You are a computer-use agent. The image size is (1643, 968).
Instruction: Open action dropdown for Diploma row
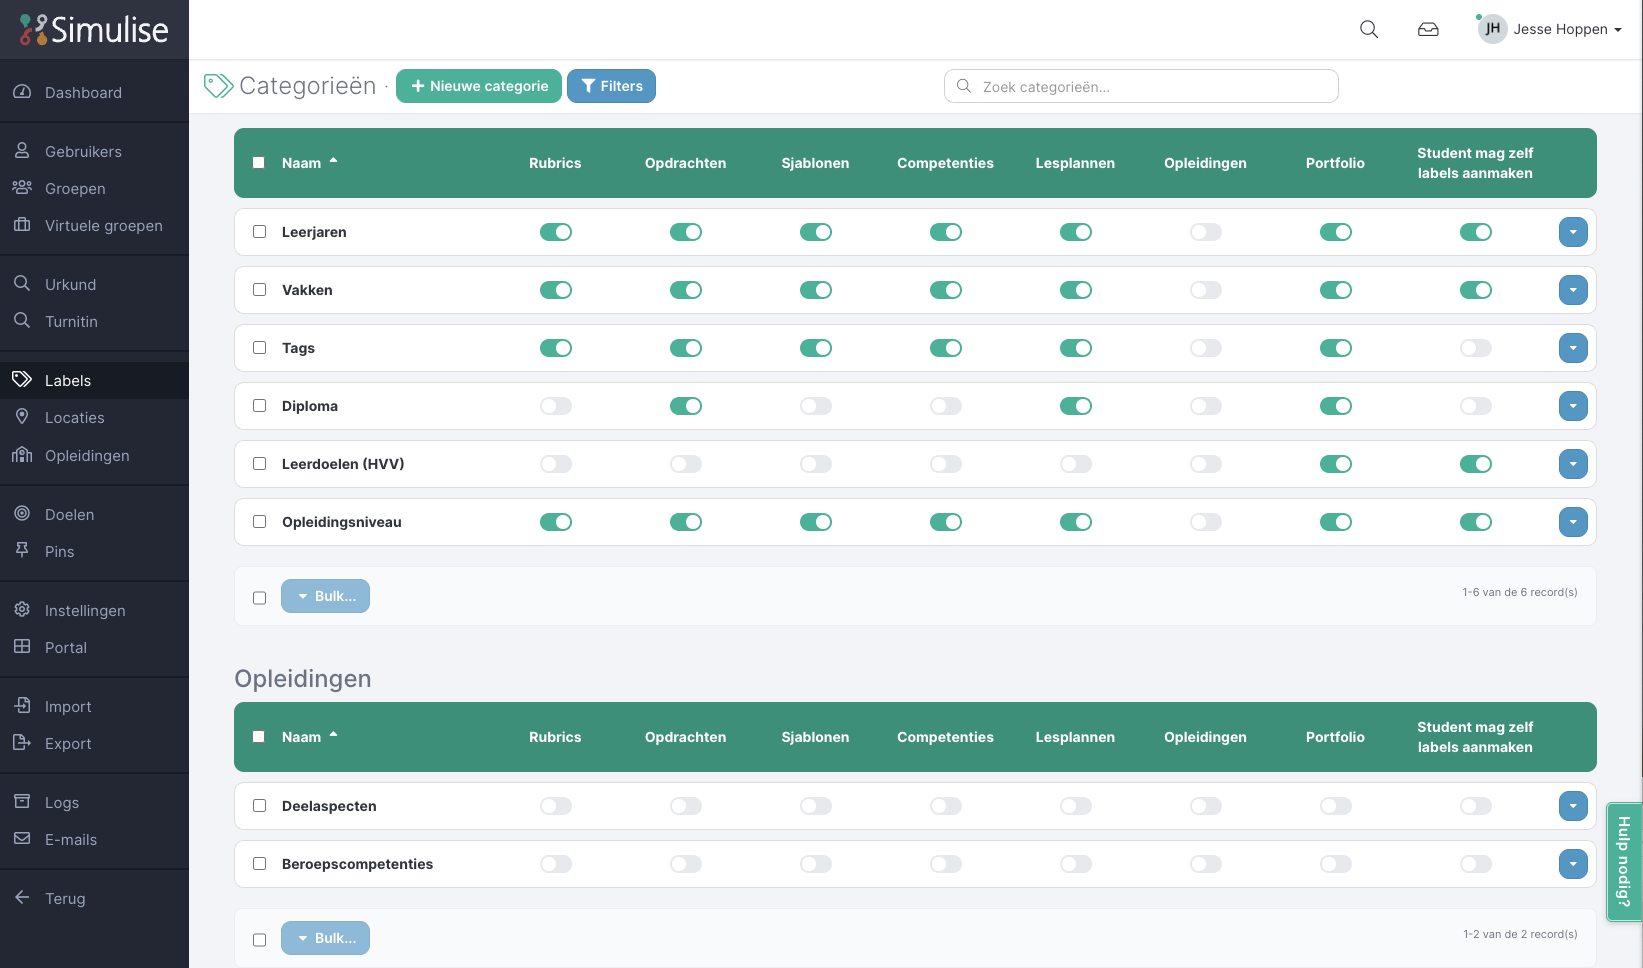click(1573, 406)
